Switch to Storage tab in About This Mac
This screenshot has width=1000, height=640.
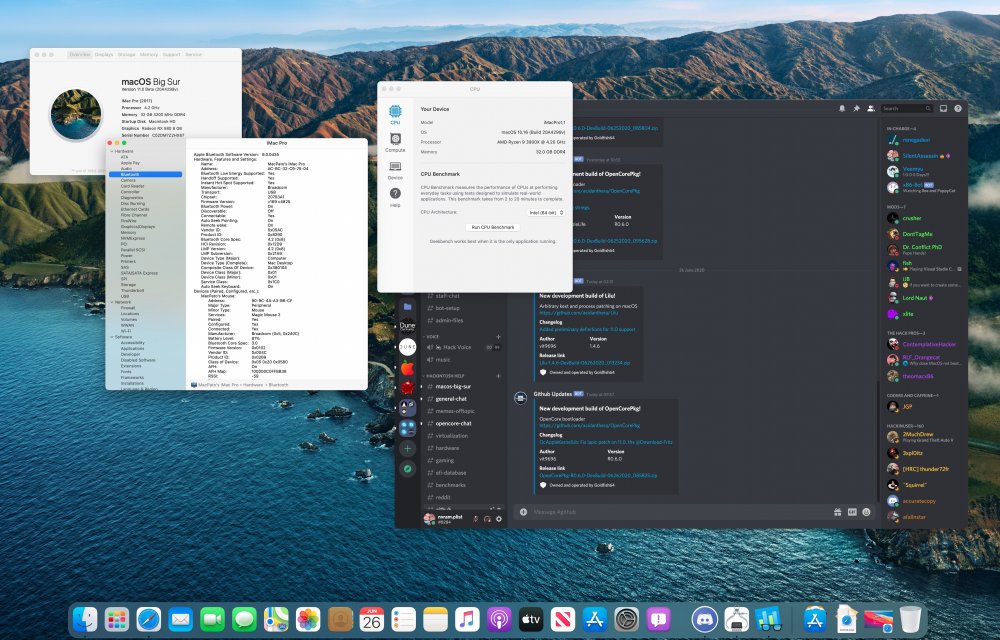126,55
